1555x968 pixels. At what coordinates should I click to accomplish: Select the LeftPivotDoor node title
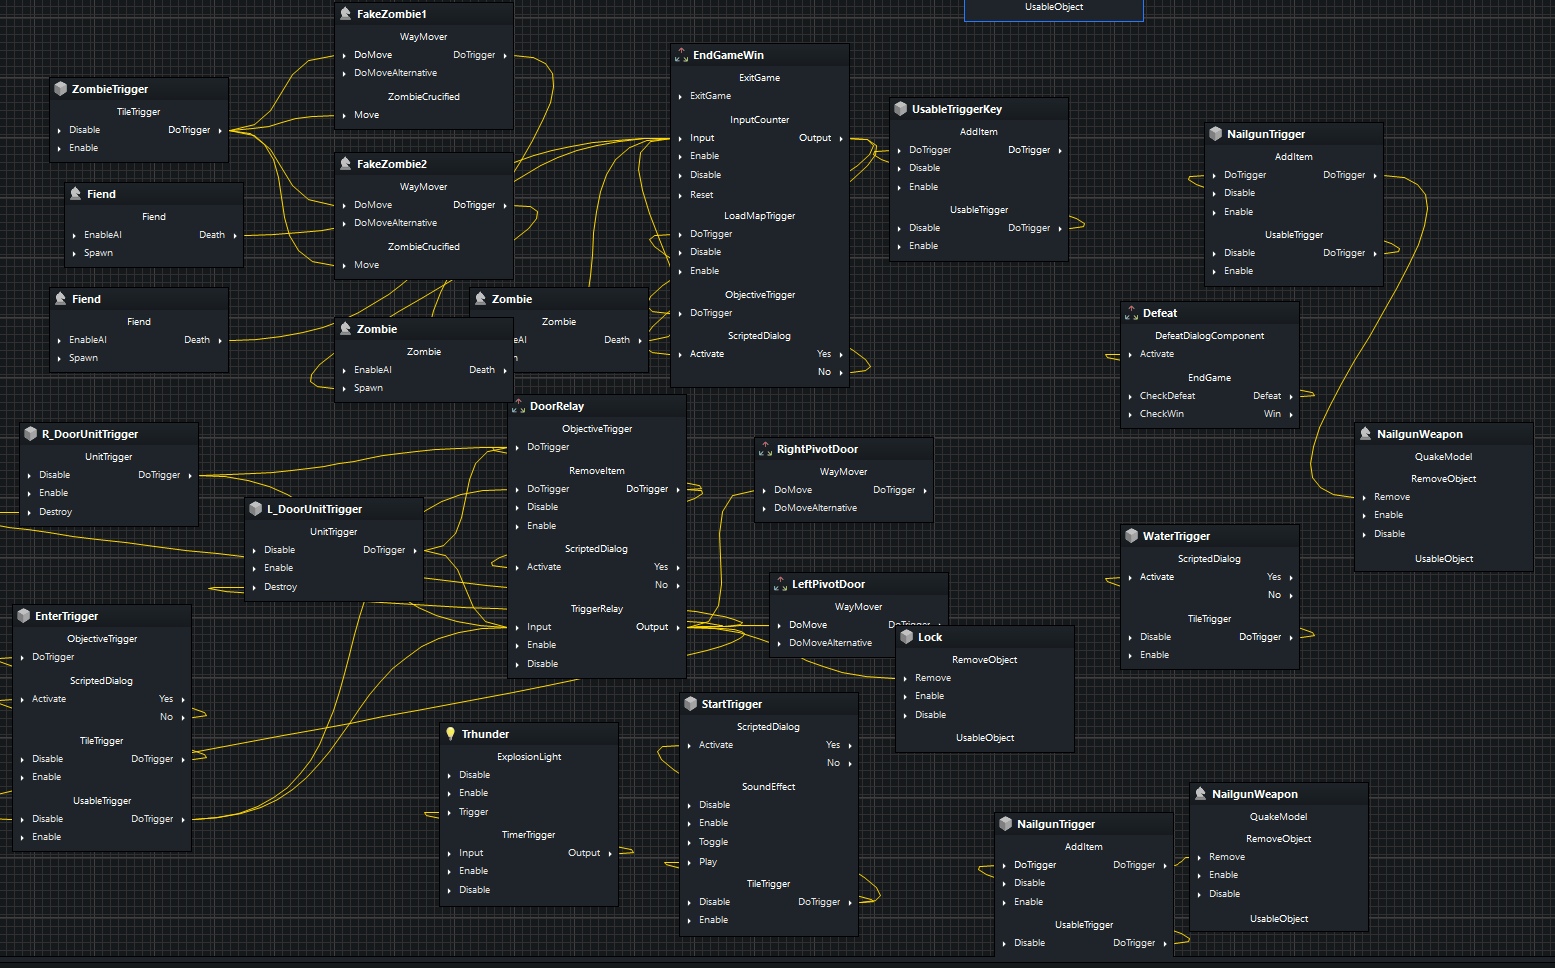coord(828,584)
